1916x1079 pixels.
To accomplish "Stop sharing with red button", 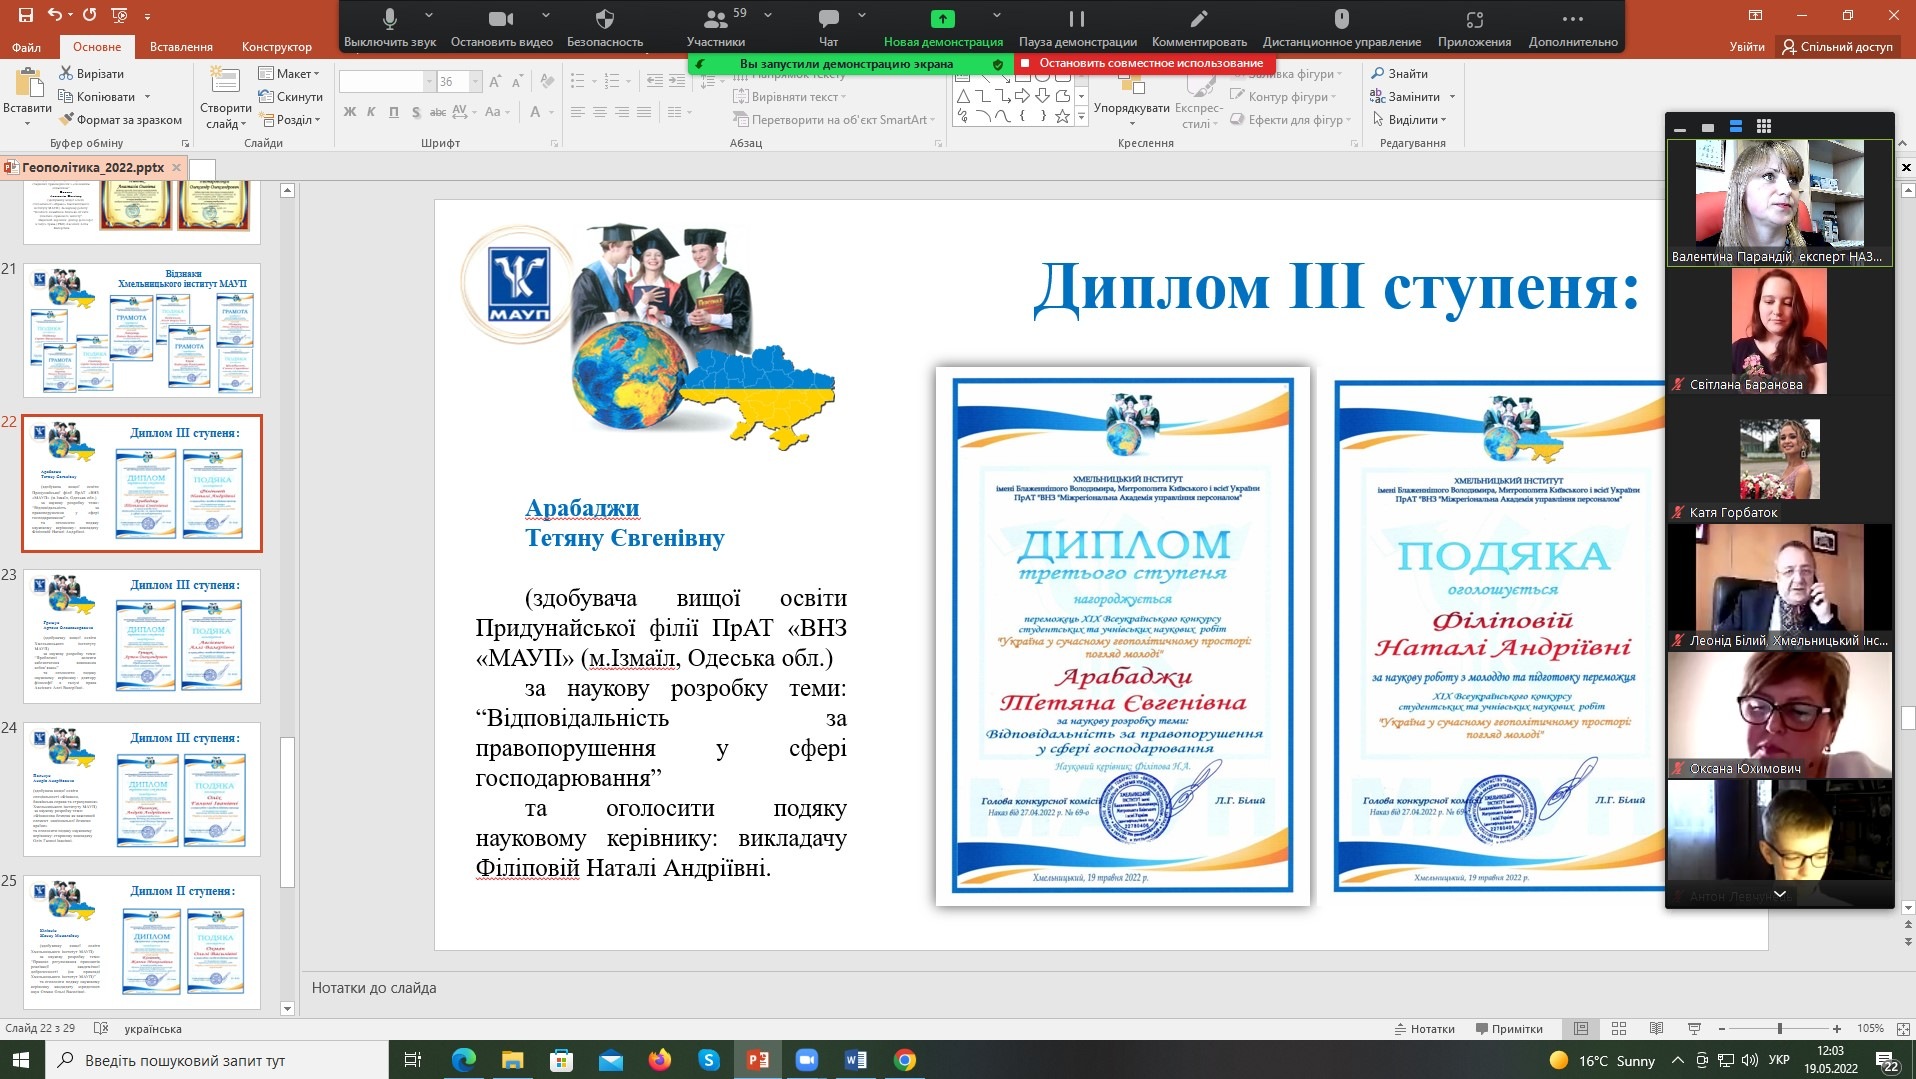I will (x=1141, y=63).
